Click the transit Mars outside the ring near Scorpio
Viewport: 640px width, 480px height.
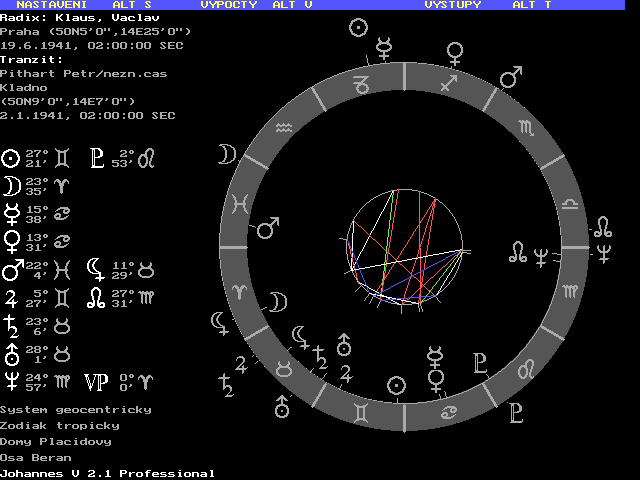coord(511,77)
